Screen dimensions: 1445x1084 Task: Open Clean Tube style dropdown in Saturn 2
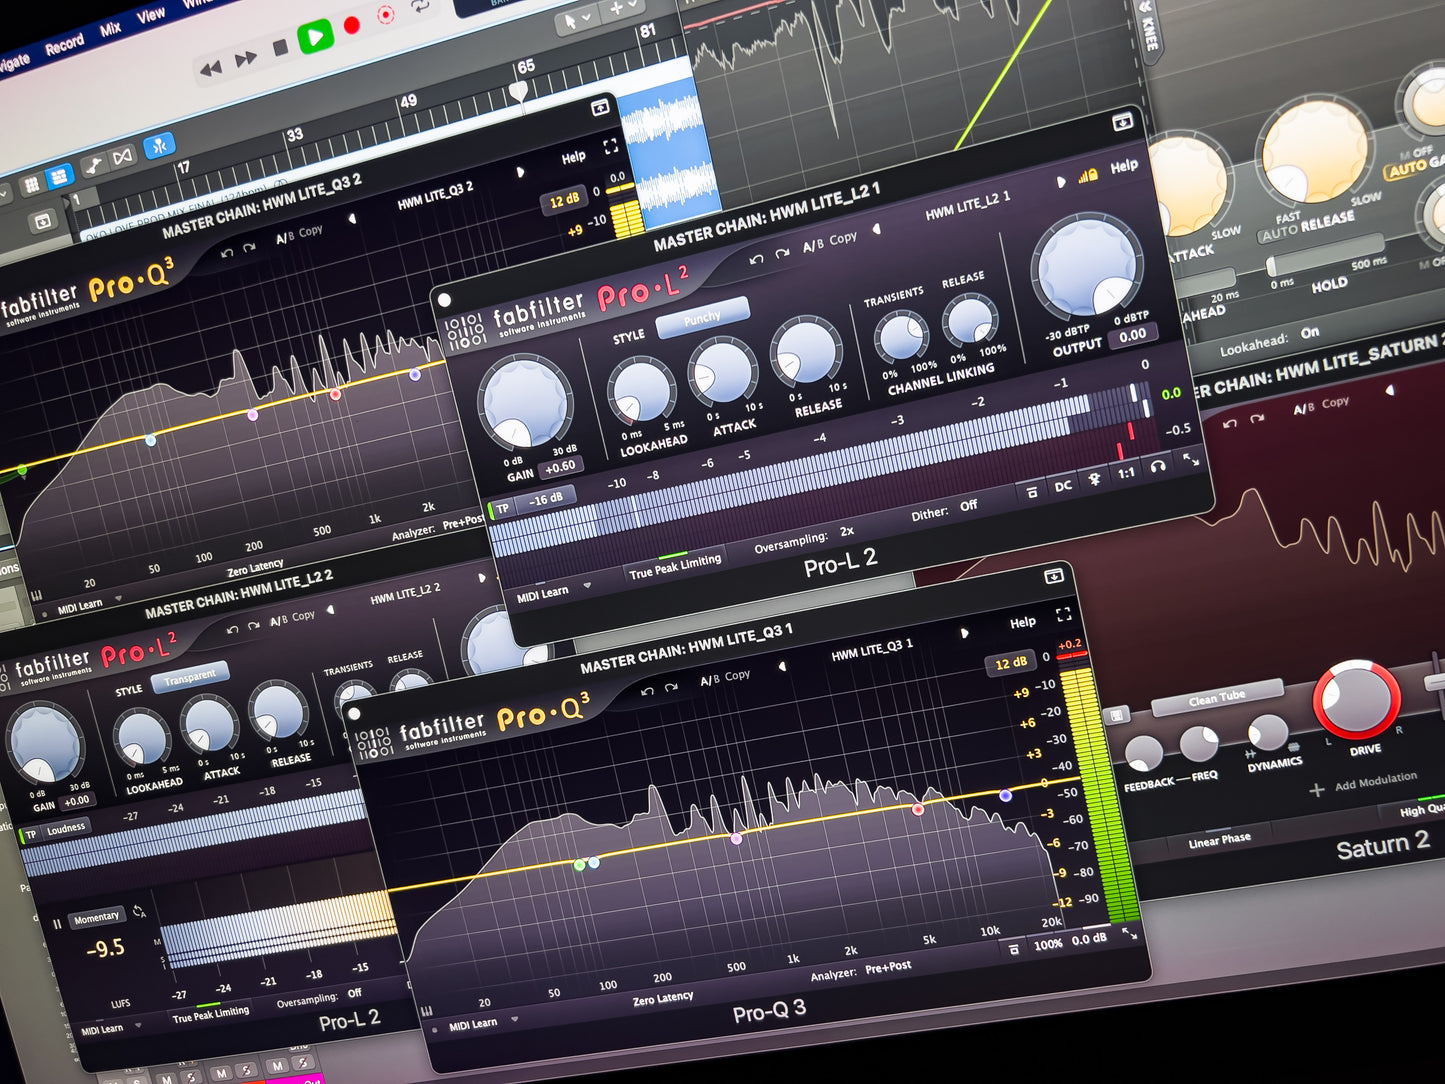coord(1217,698)
